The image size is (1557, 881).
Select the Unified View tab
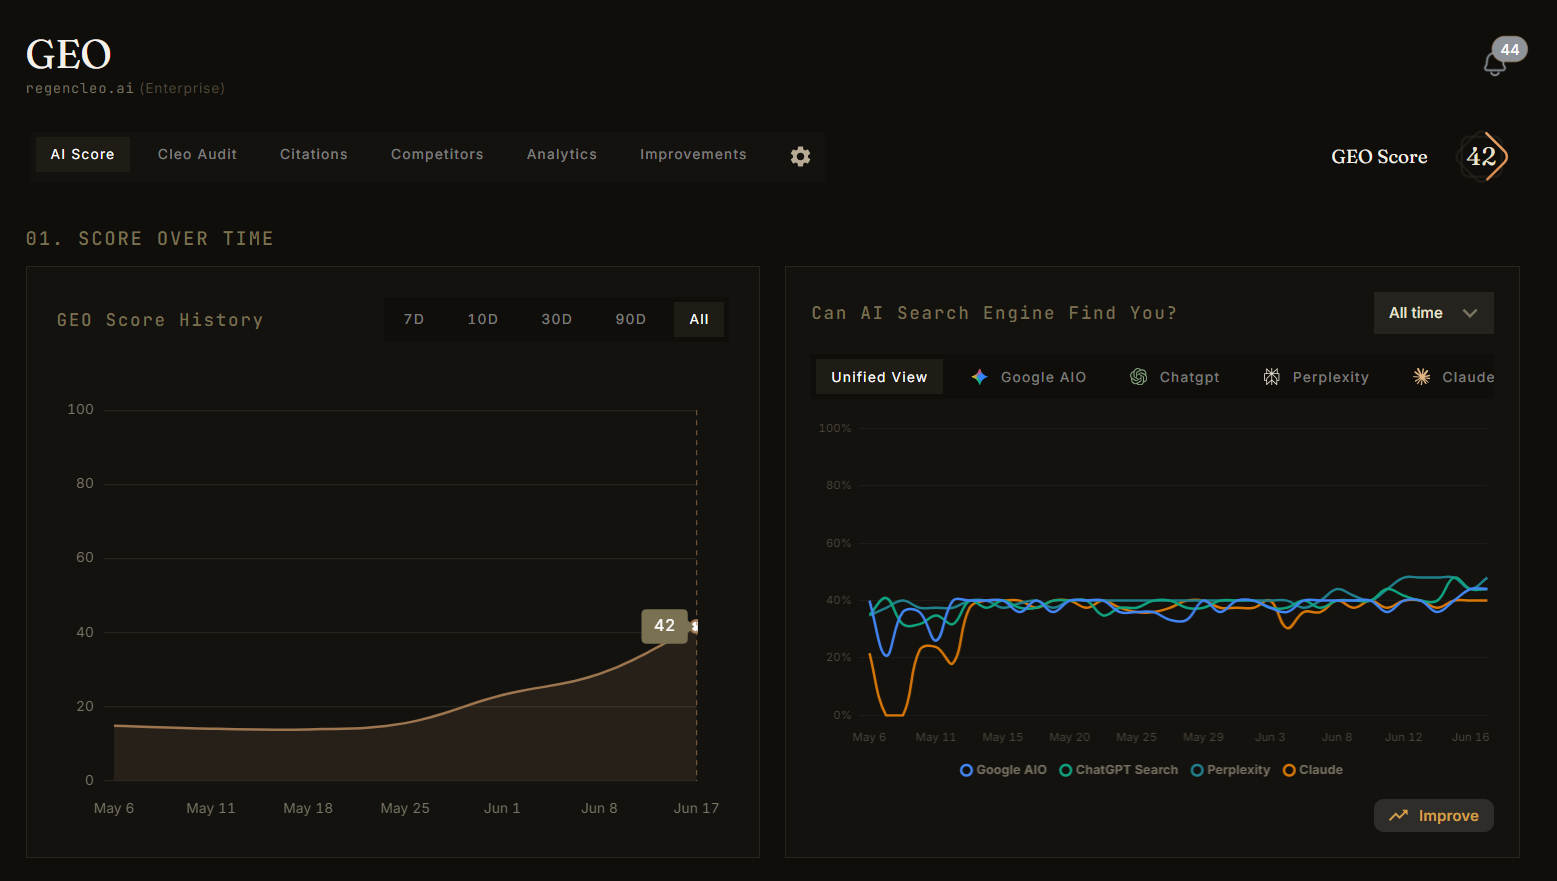[x=879, y=377]
